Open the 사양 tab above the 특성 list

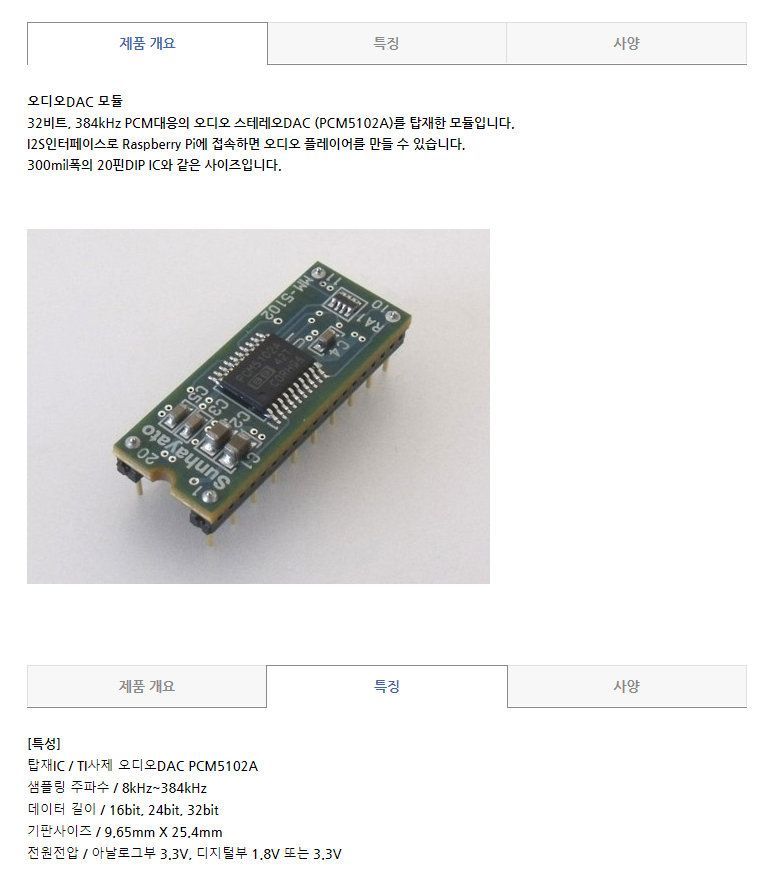tap(627, 686)
